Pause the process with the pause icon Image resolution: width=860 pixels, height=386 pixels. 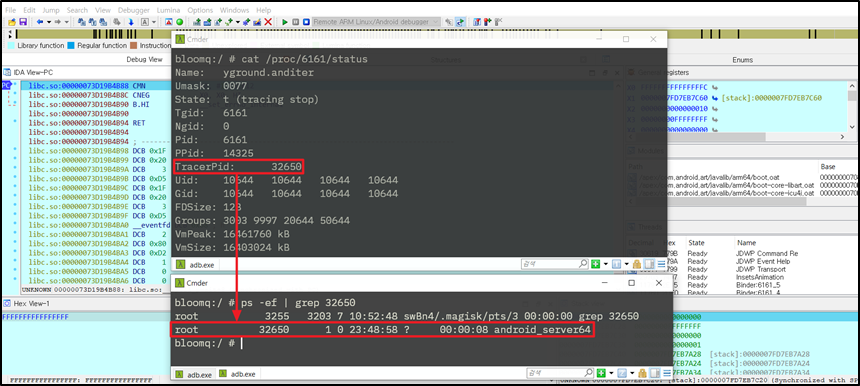click(x=296, y=22)
